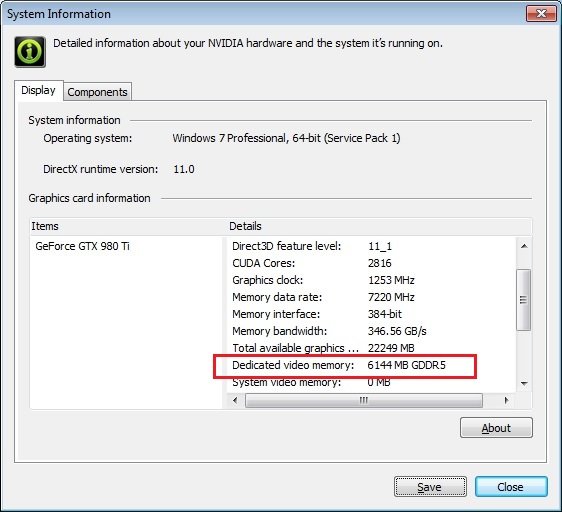Click the vertical scrollbar down arrow
The image size is (562, 512).
(524, 383)
